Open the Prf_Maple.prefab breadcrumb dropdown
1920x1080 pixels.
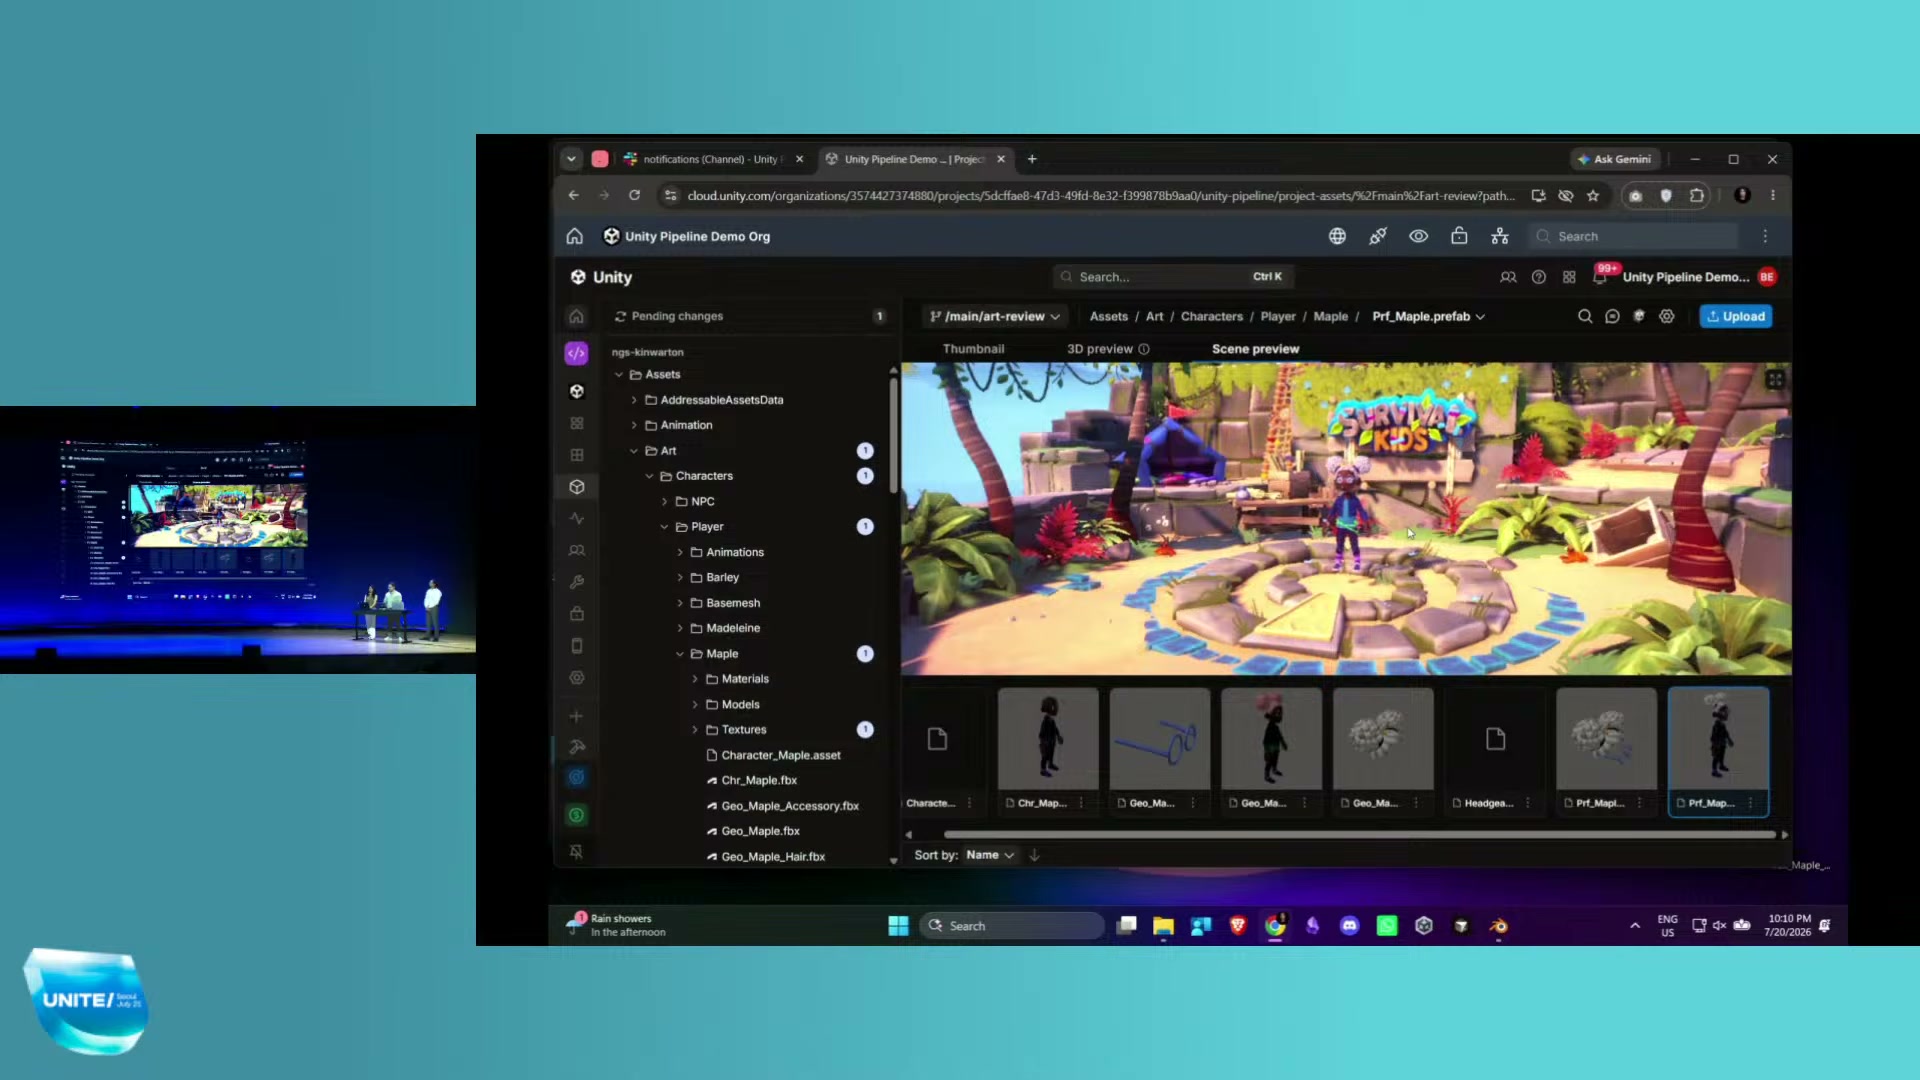tap(1429, 317)
